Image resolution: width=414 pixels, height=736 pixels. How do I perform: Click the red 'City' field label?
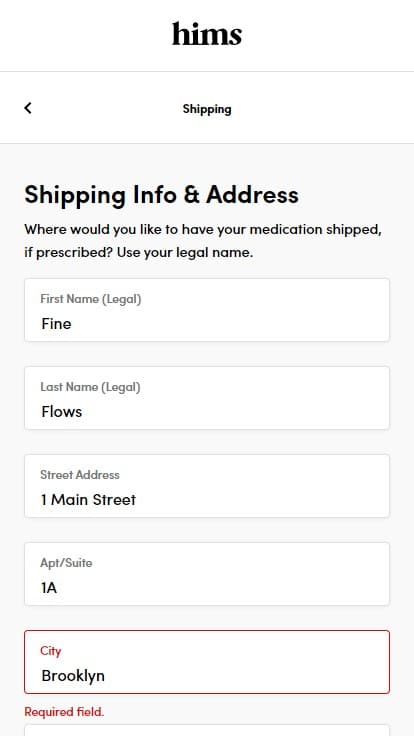51,651
